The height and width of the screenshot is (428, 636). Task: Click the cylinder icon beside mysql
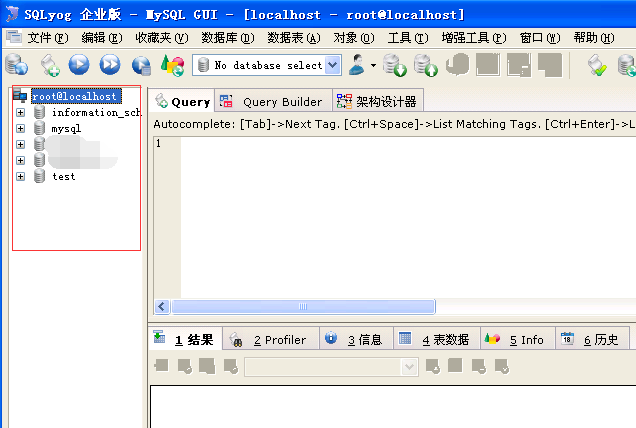pyautogui.click(x=39, y=128)
